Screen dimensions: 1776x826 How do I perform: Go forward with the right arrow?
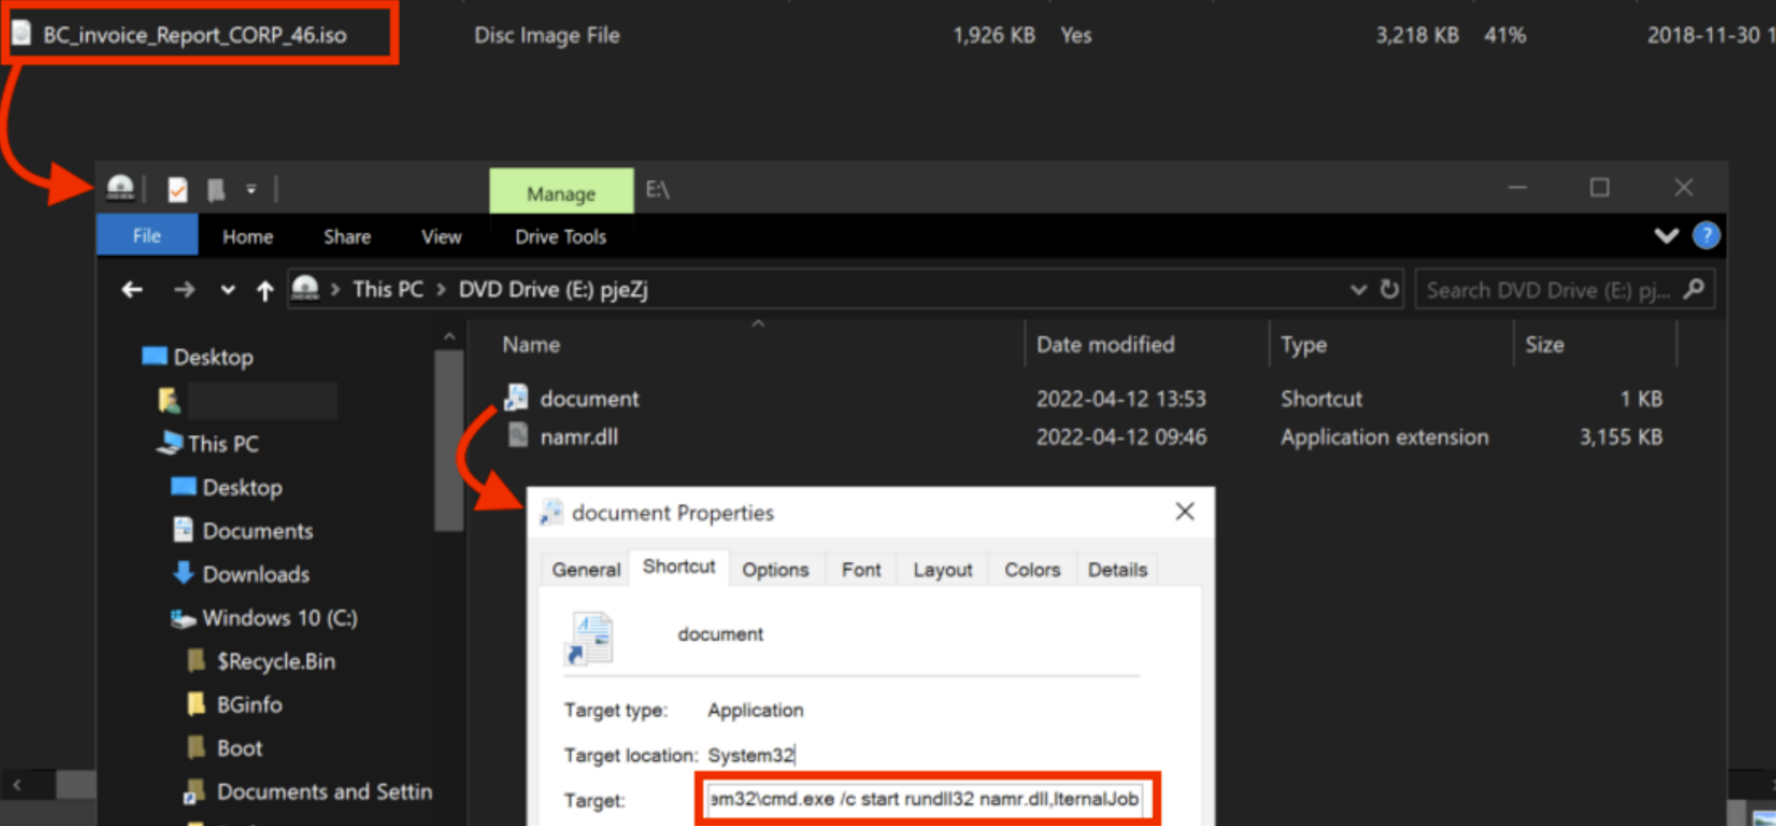(x=184, y=290)
